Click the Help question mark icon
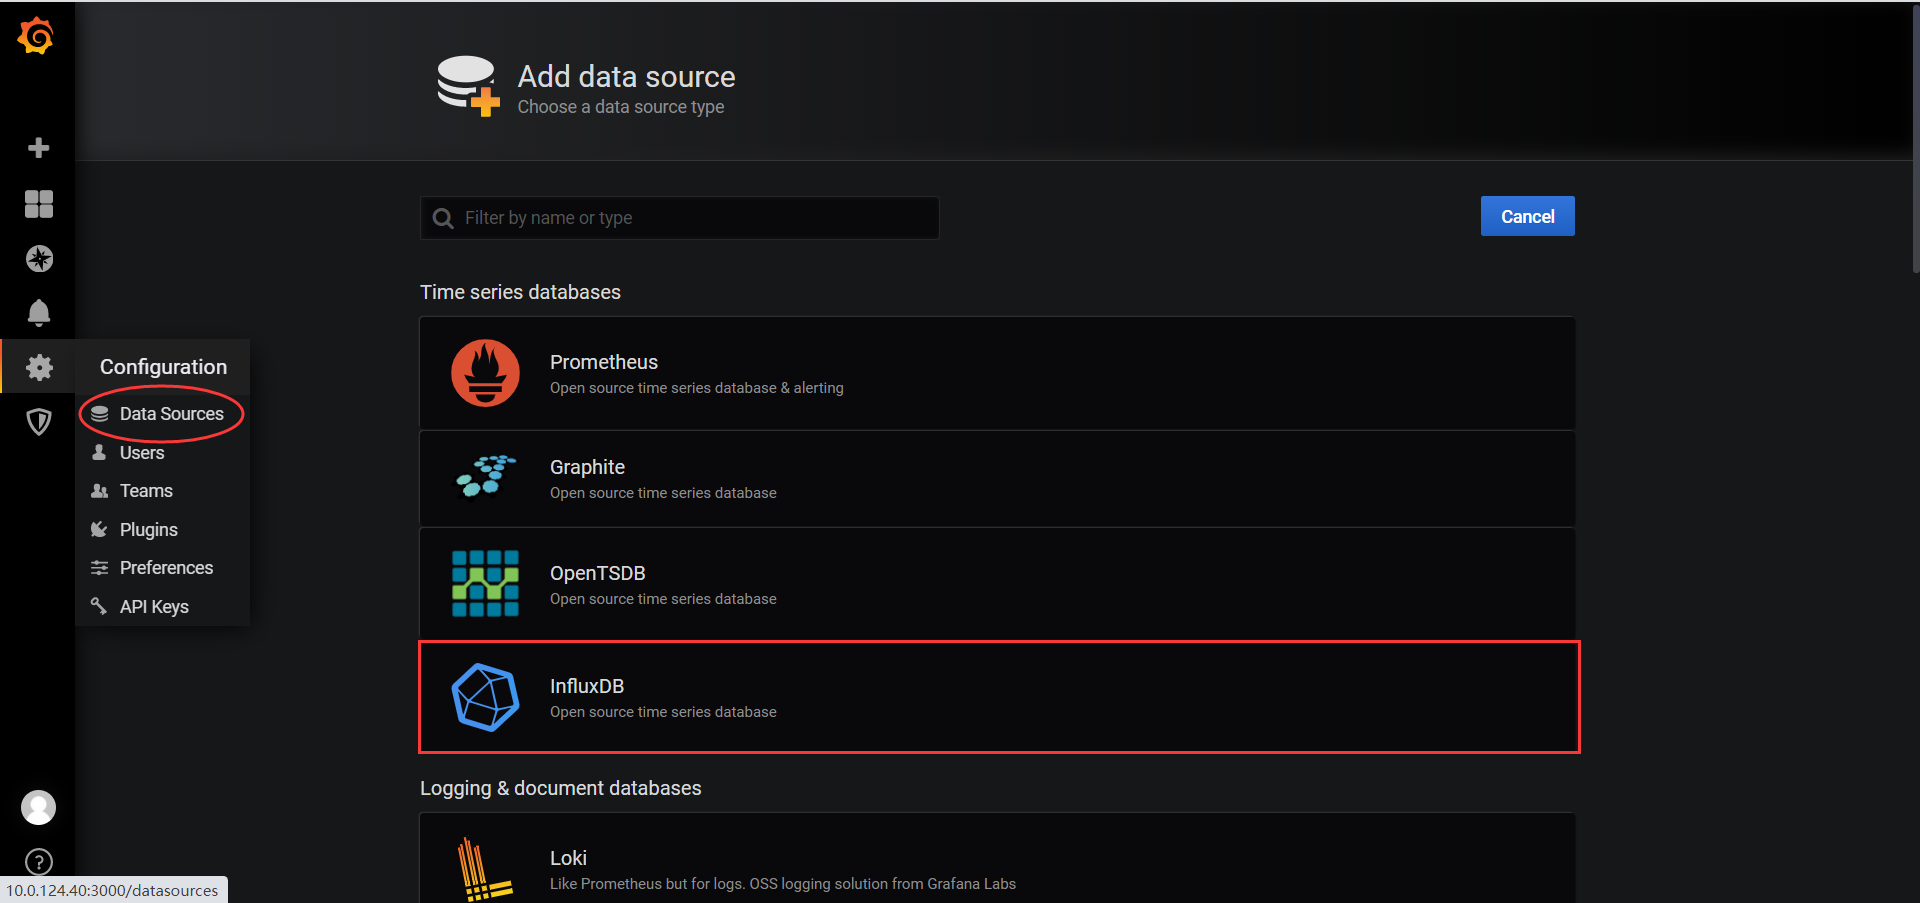Image resolution: width=1920 pixels, height=903 pixels. click(x=39, y=861)
